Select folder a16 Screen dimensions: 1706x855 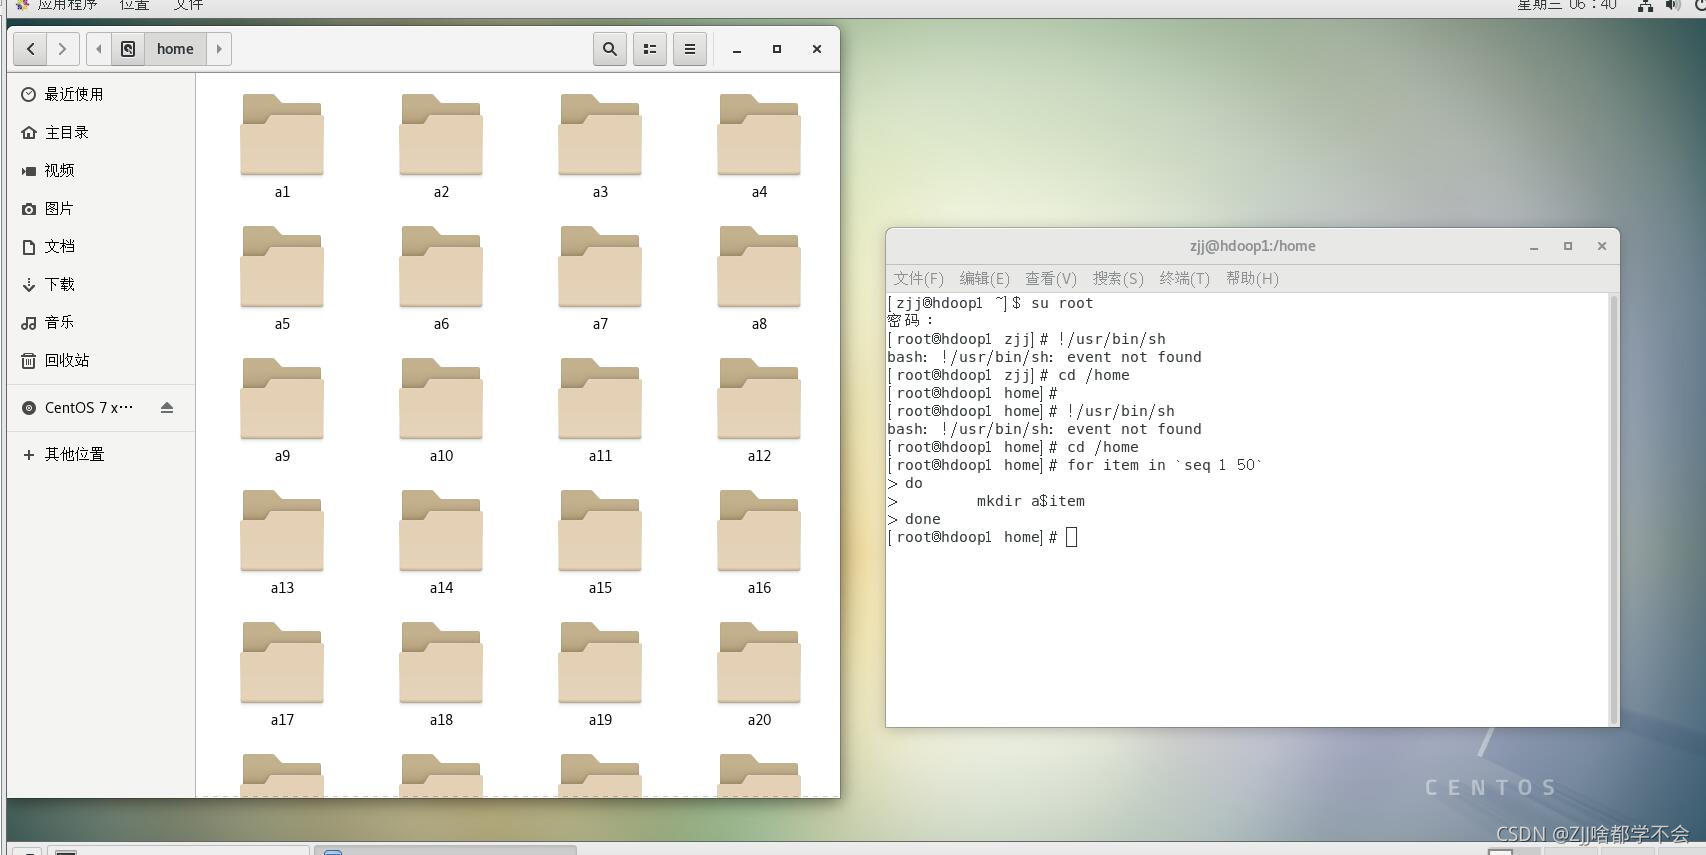point(759,542)
